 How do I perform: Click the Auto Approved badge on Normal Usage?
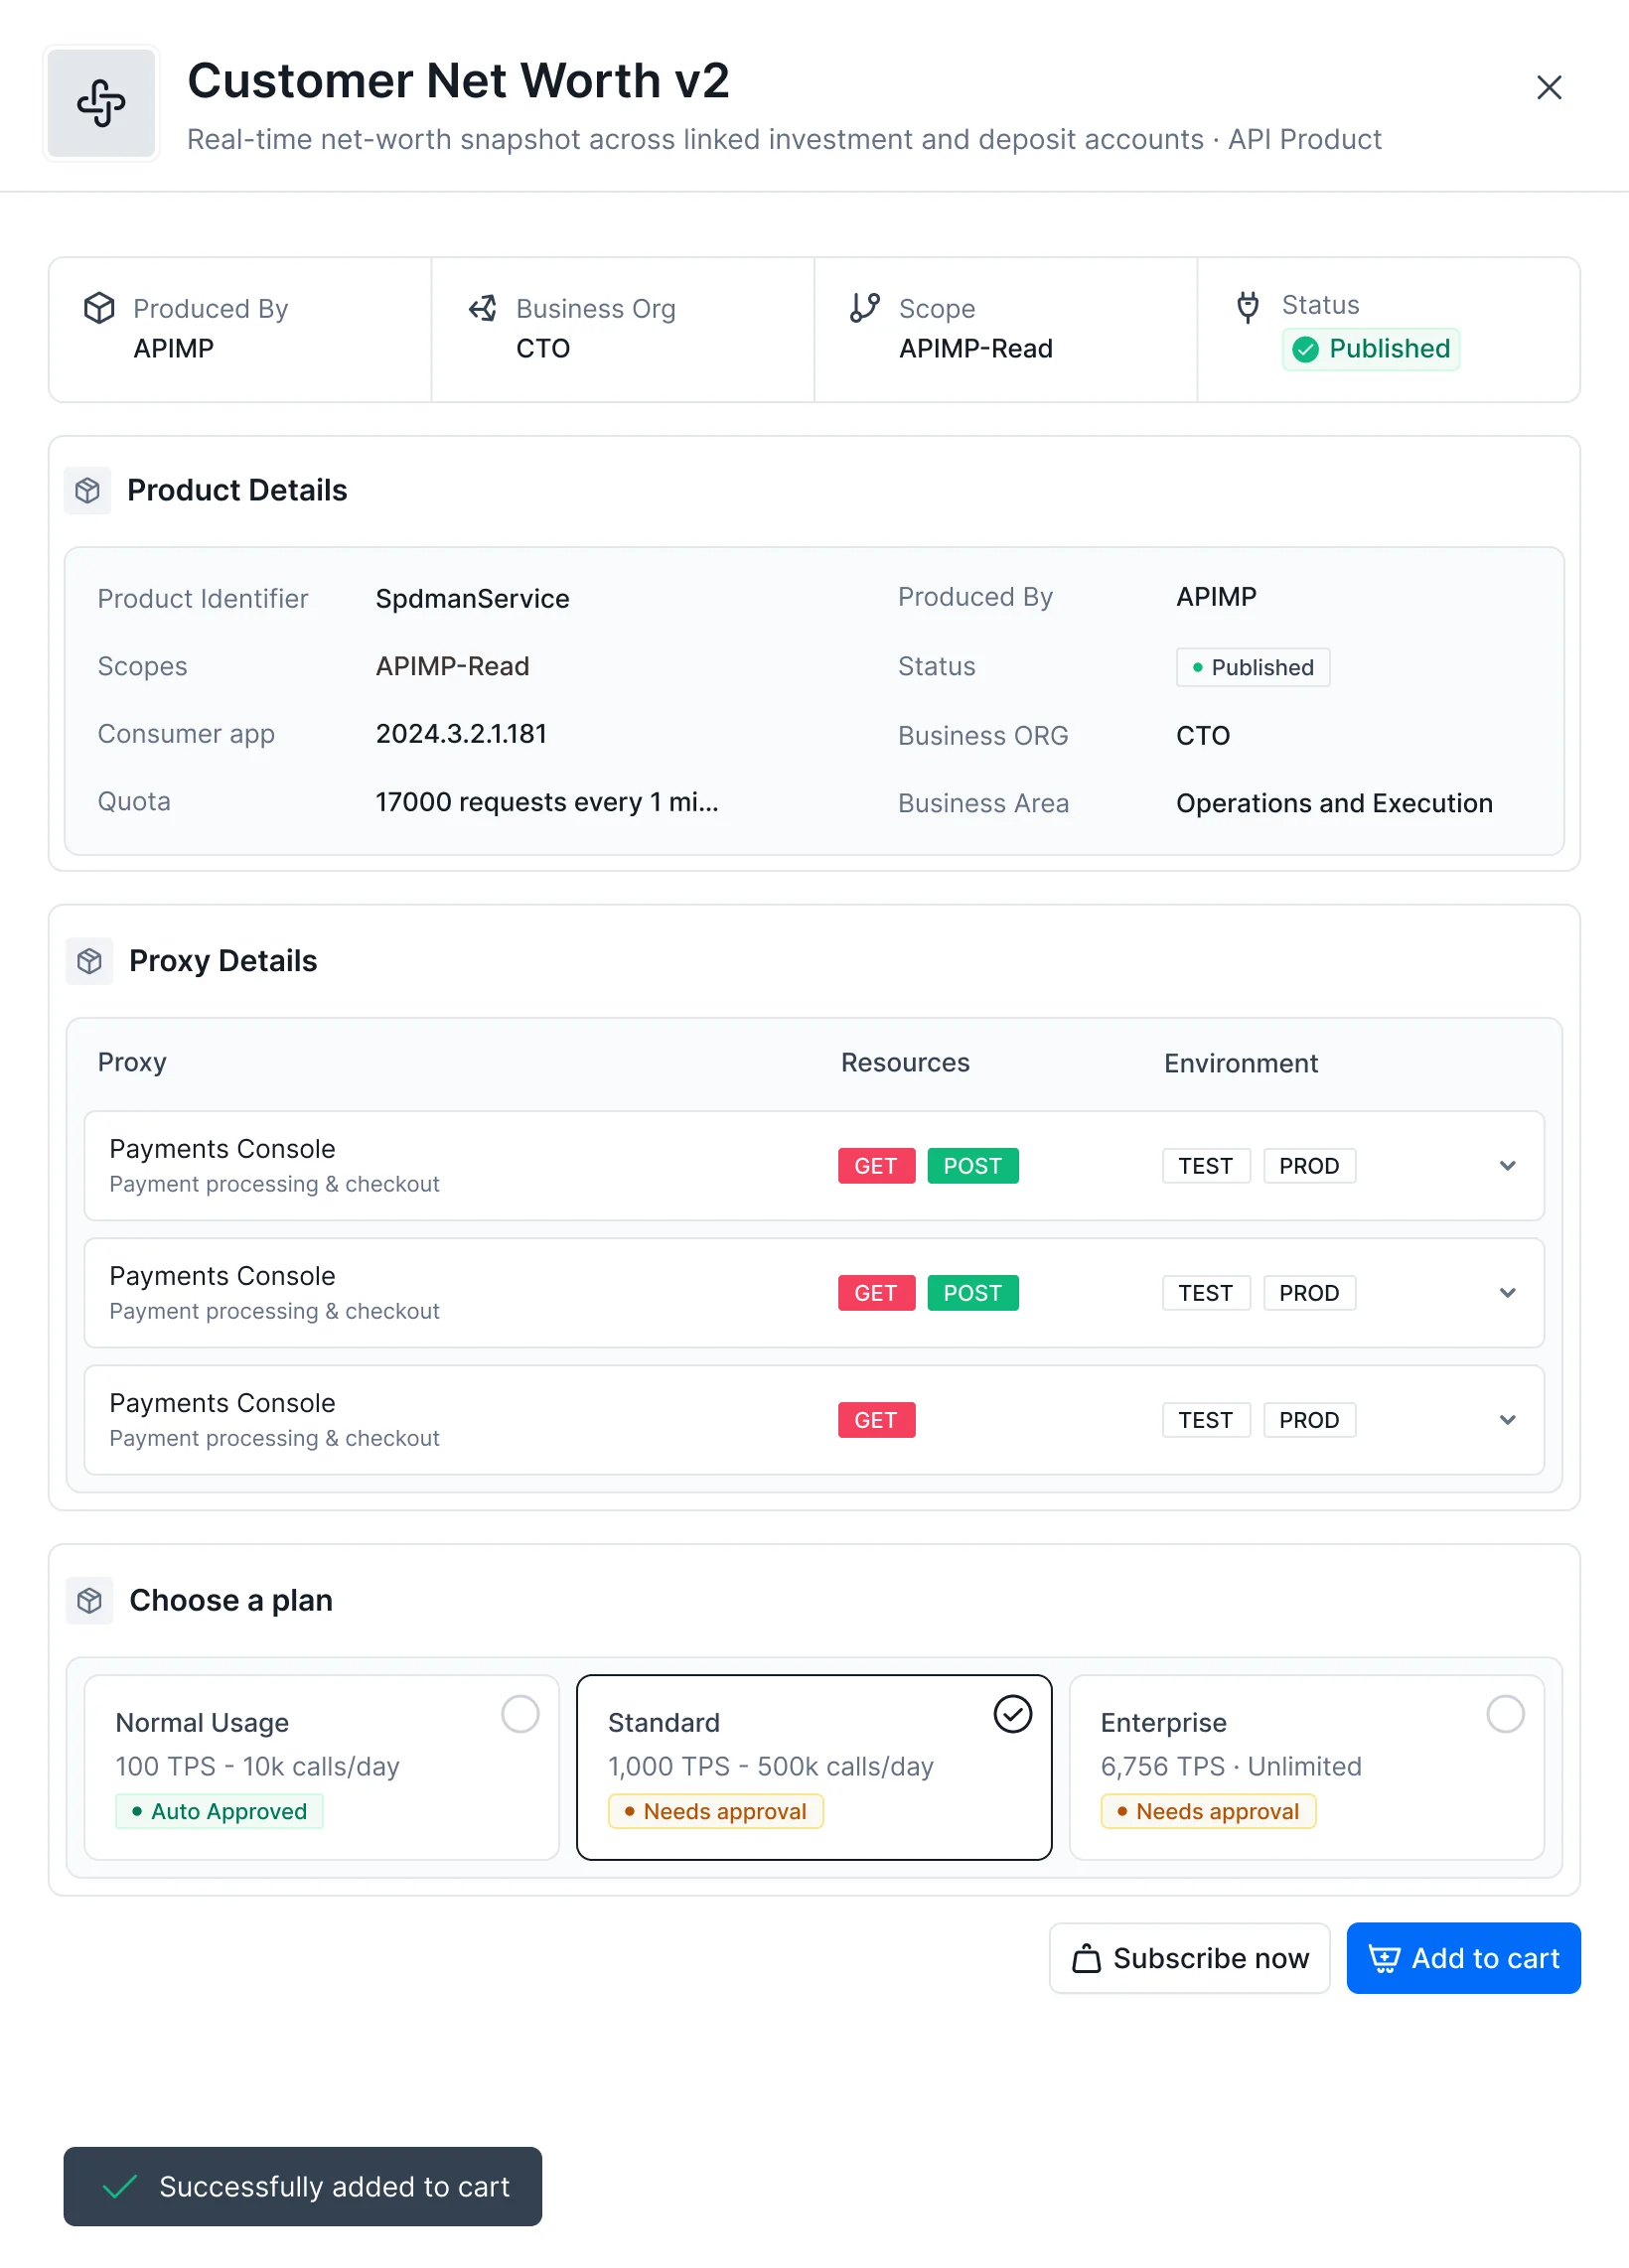[x=219, y=1812]
